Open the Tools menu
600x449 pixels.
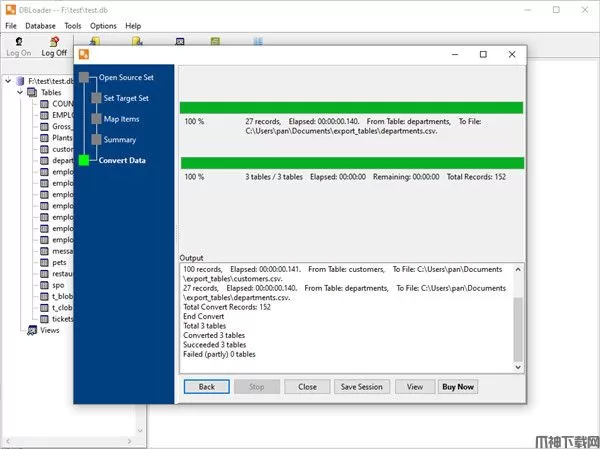click(73, 25)
